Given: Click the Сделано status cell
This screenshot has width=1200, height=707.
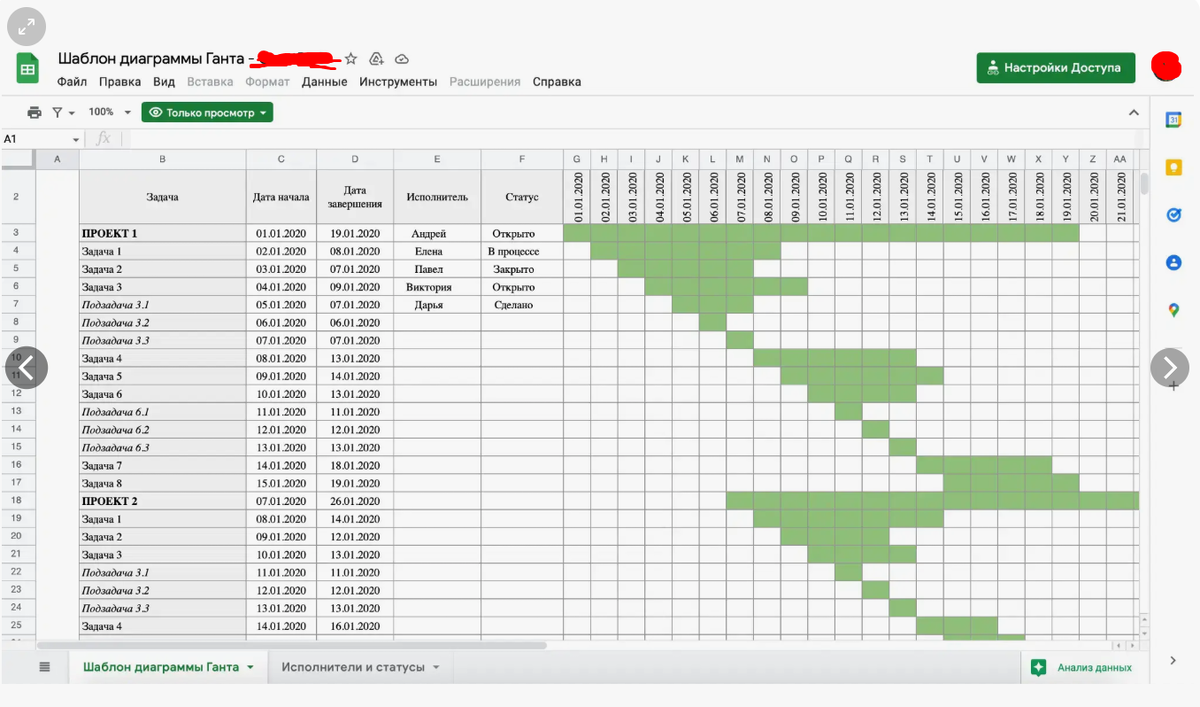Looking at the screenshot, I should click(x=522, y=305).
